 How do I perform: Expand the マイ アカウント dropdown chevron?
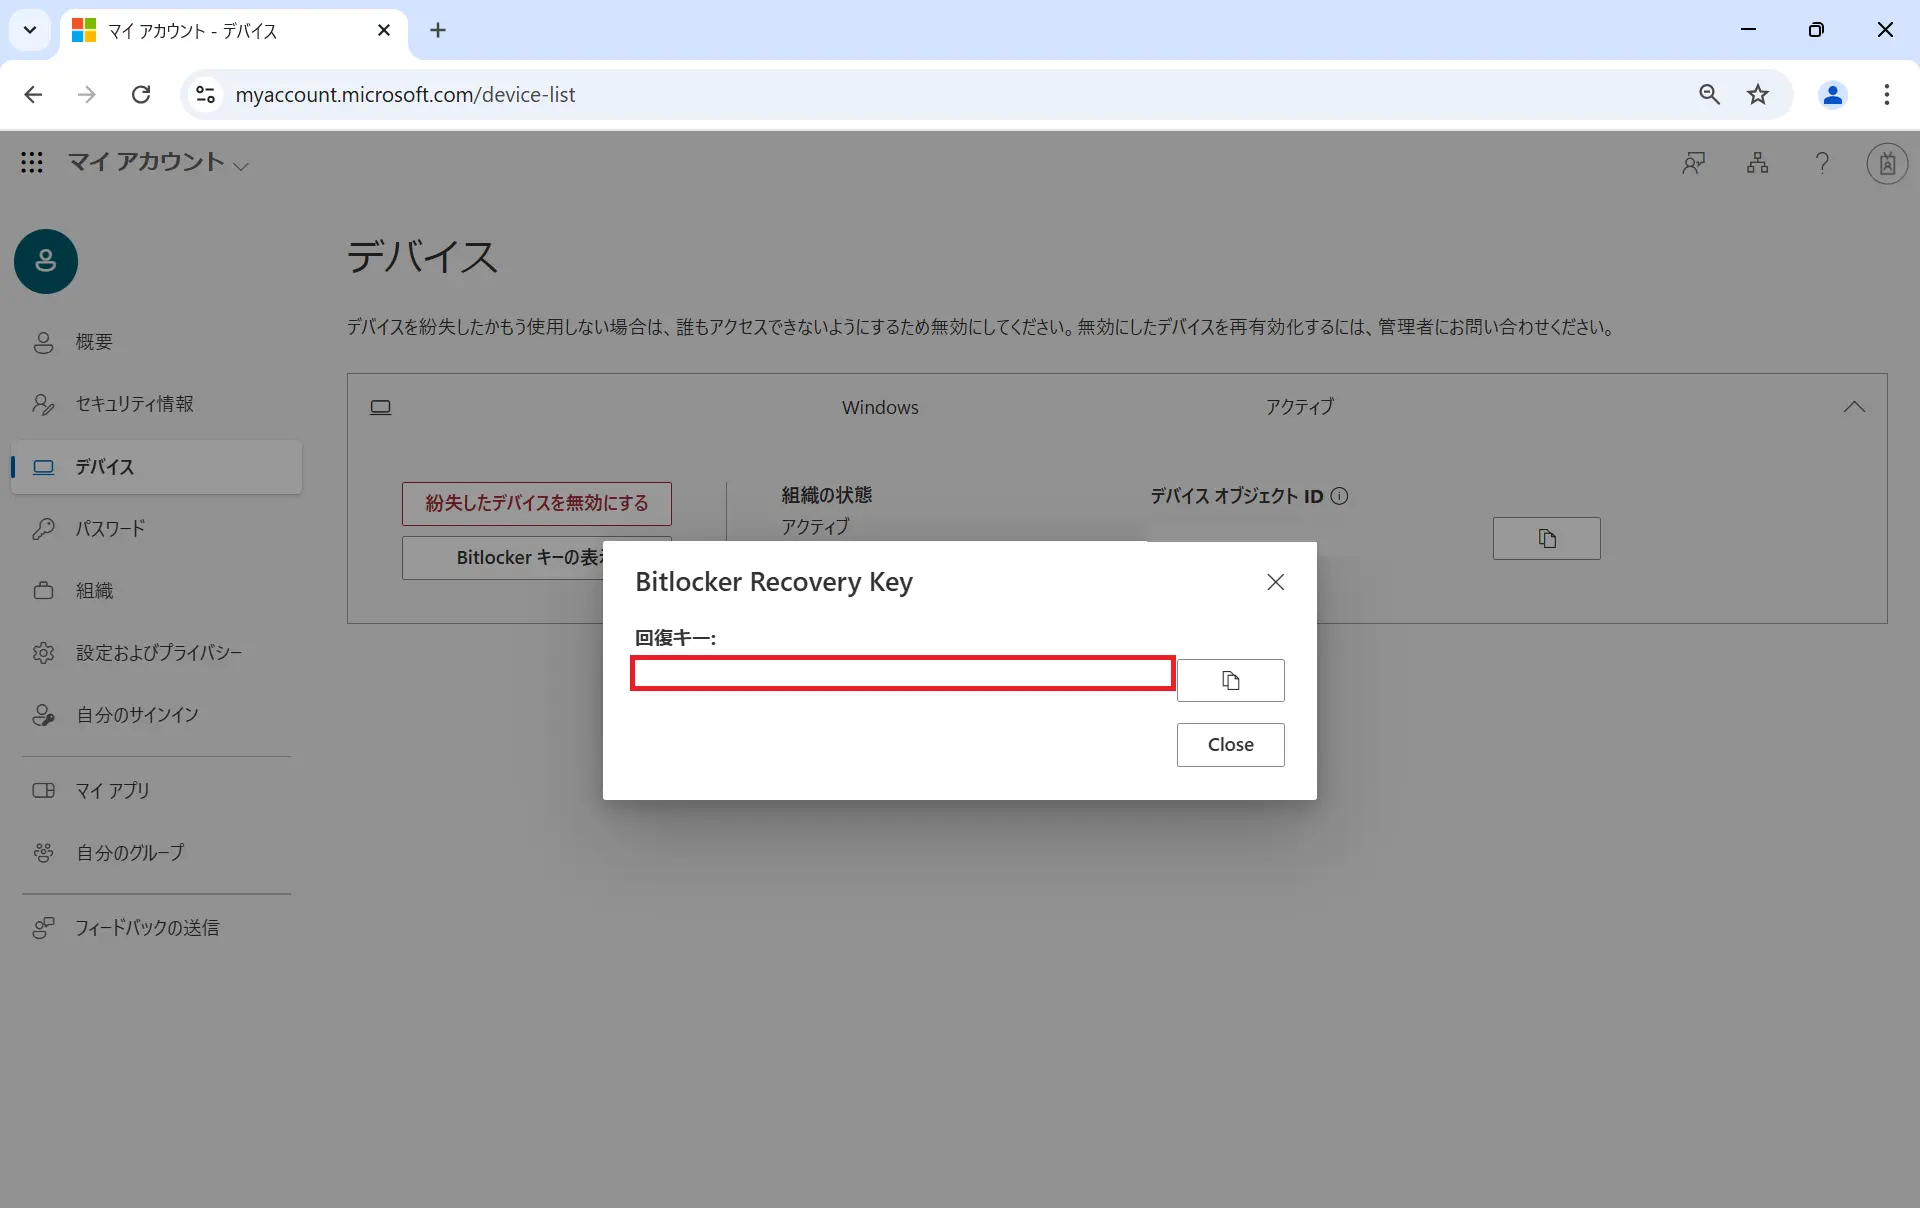point(241,165)
